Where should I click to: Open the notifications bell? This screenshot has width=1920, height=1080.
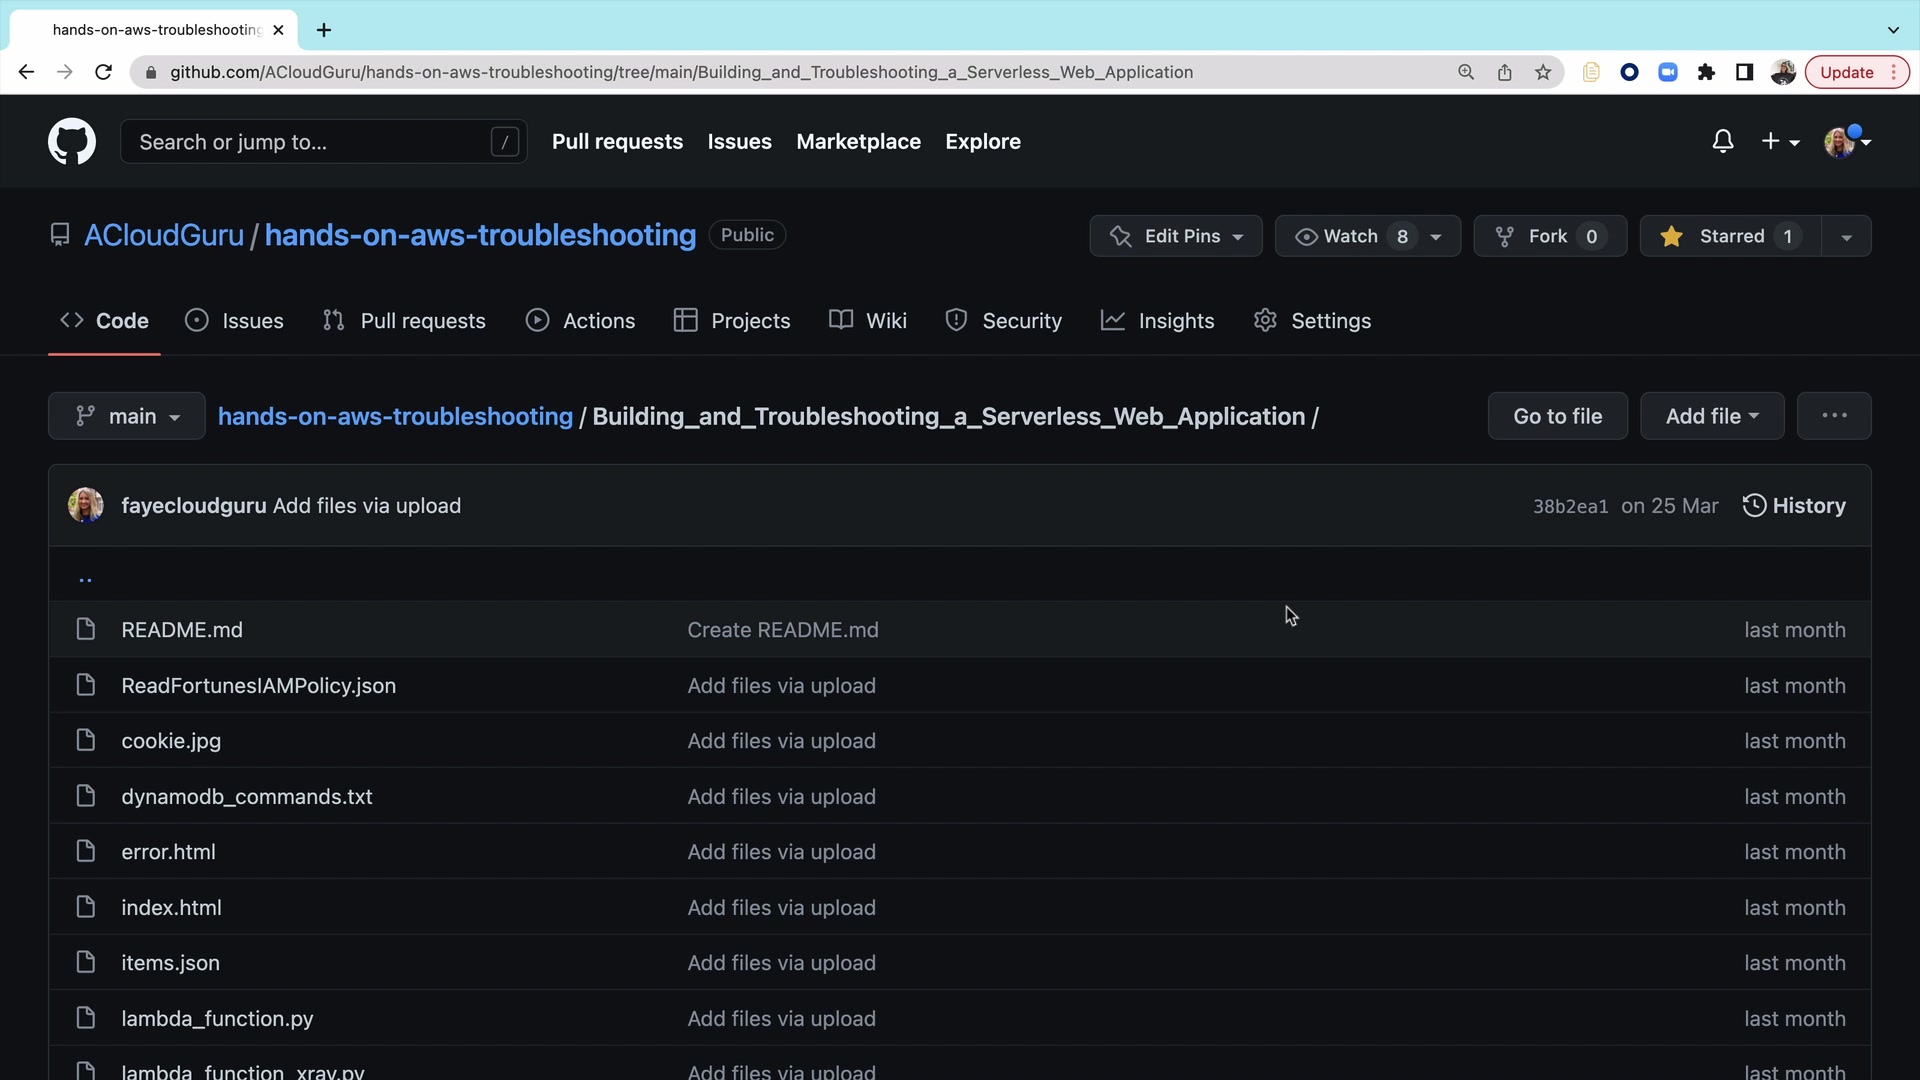click(1722, 141)
